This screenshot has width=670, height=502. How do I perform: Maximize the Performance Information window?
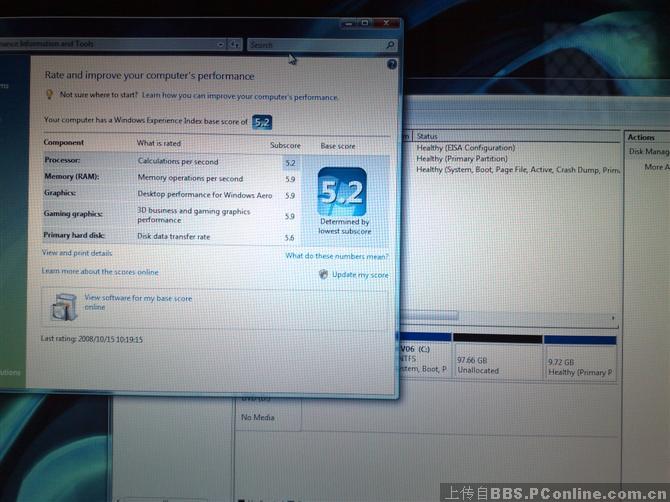click(x=364, y=23)
